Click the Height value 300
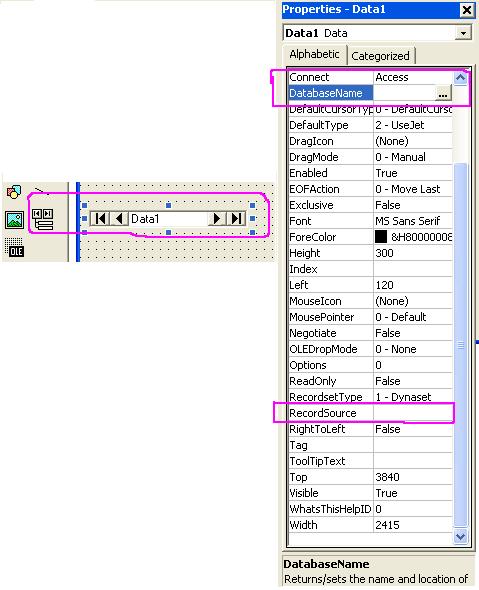Viewport: 479px width, 590px height. [x=384, y=253]
